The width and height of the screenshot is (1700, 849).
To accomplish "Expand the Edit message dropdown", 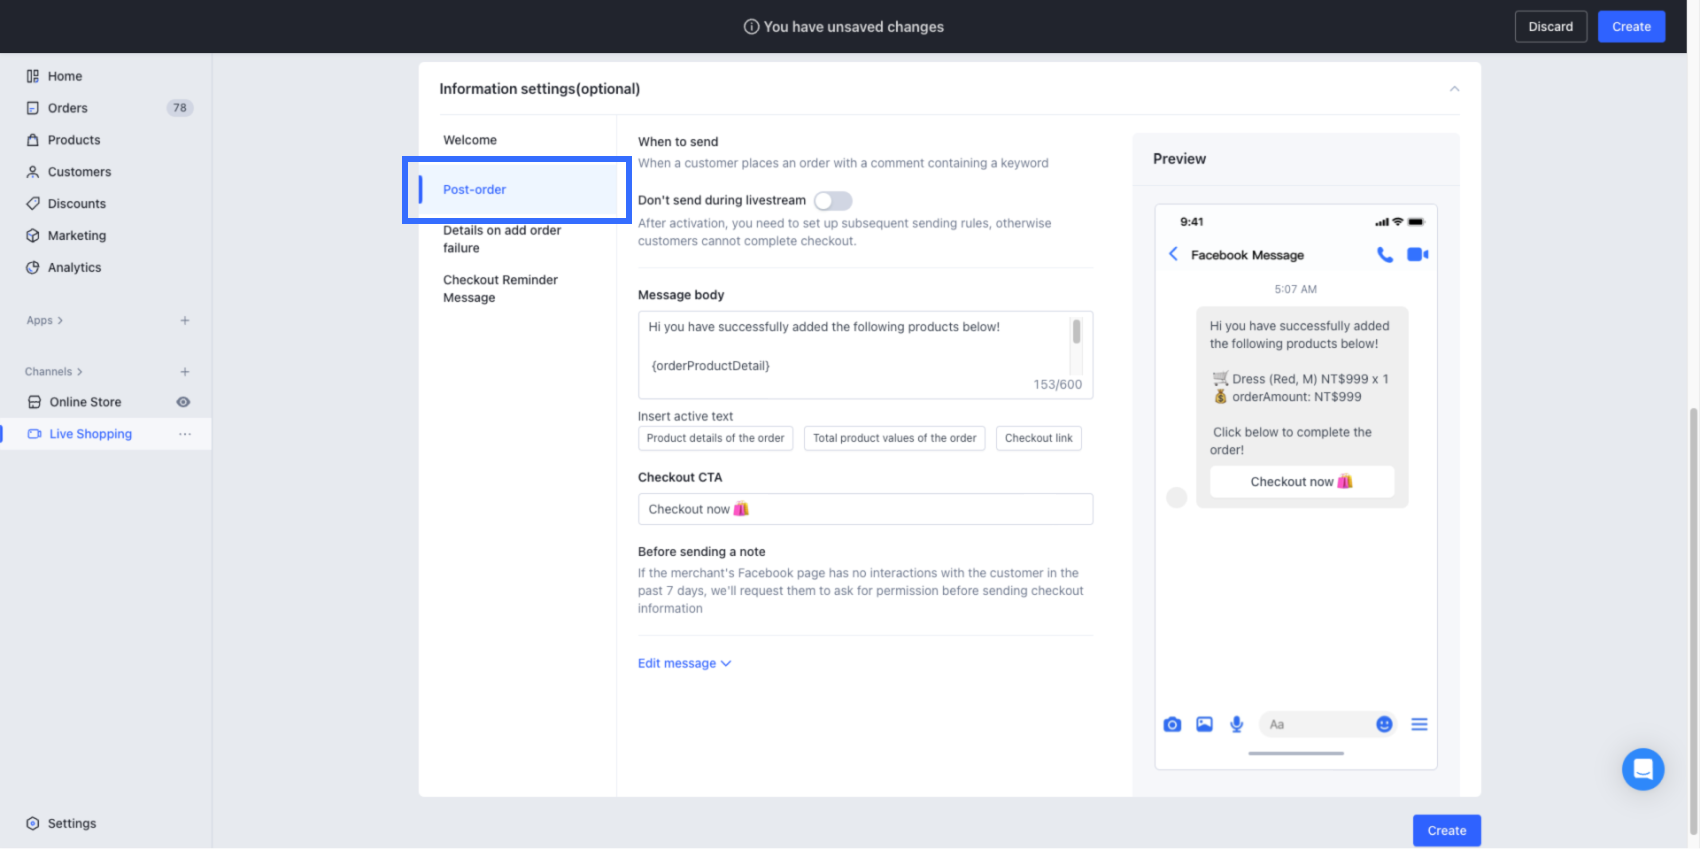I will click(684, 663).
